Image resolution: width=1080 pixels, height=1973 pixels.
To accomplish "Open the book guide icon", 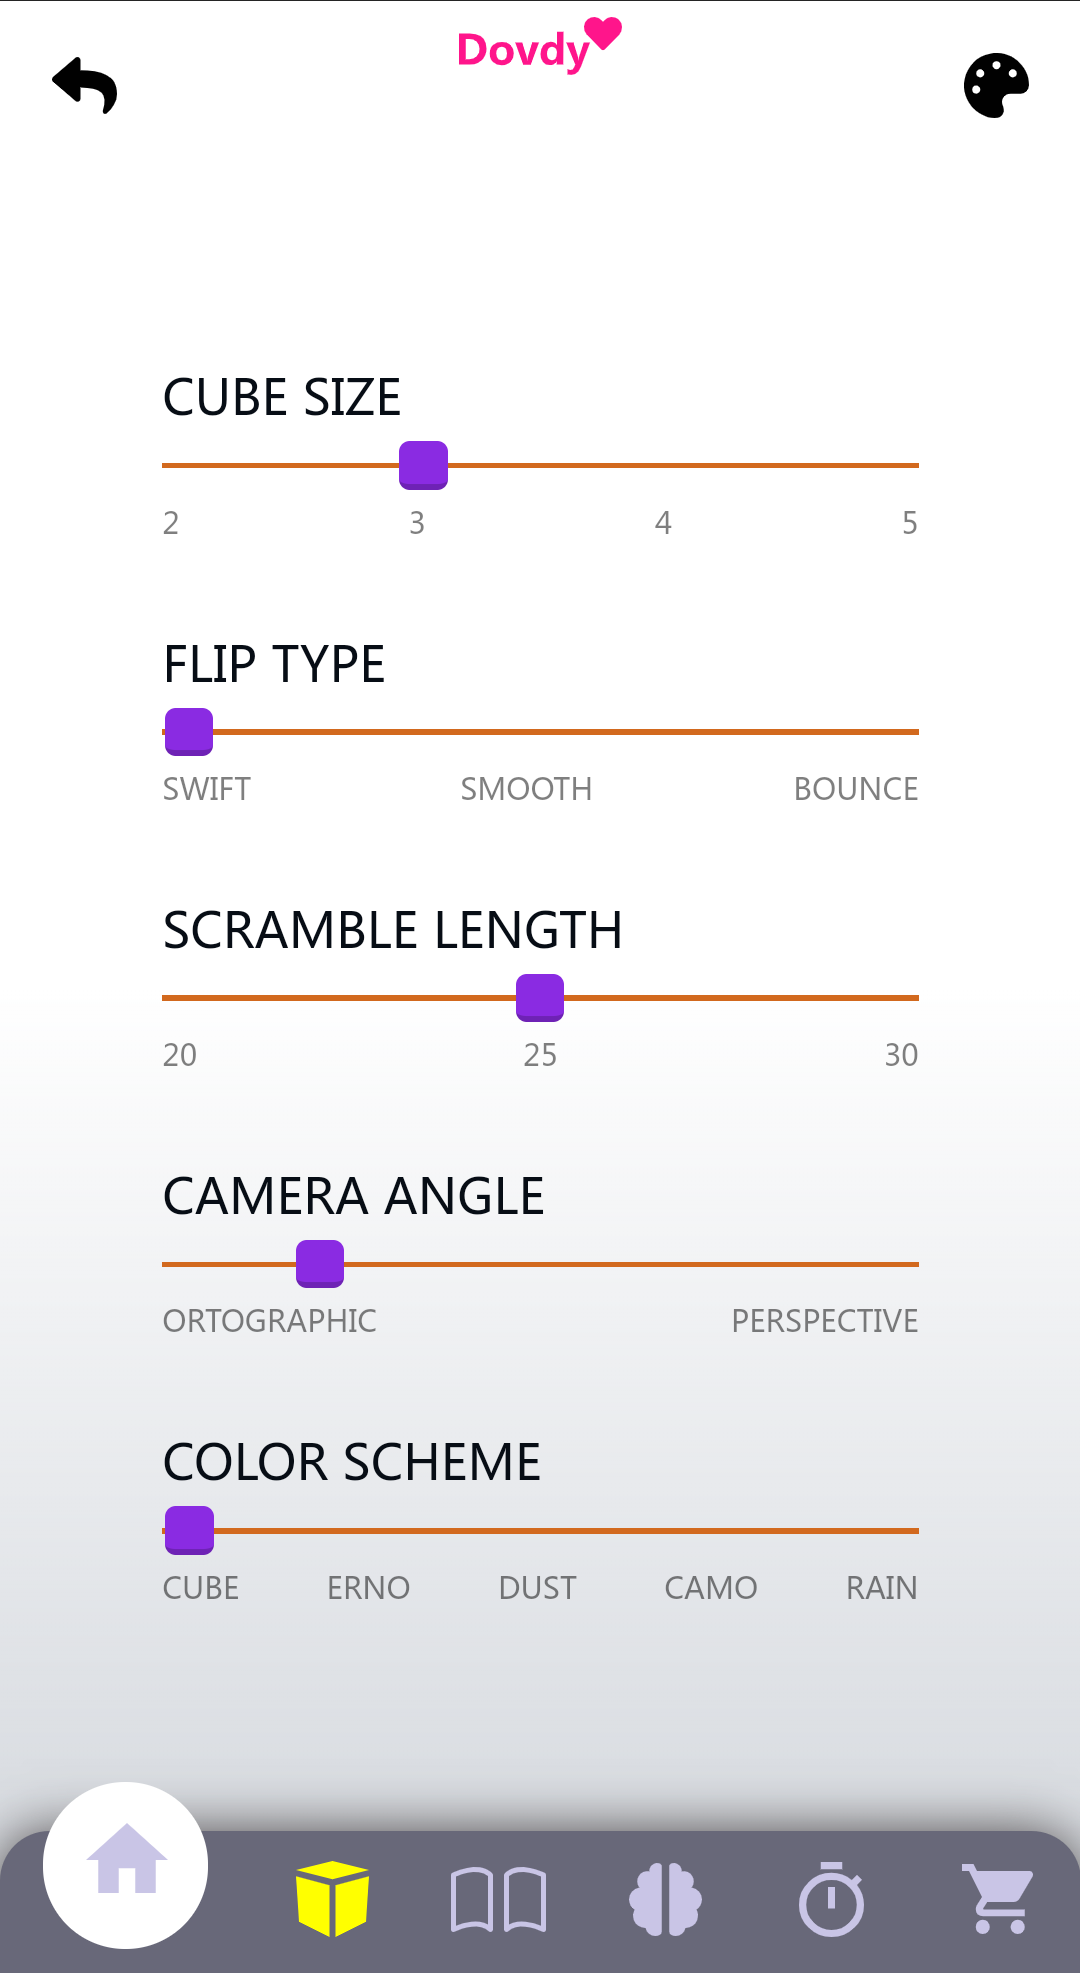I will pos(498,1899).
